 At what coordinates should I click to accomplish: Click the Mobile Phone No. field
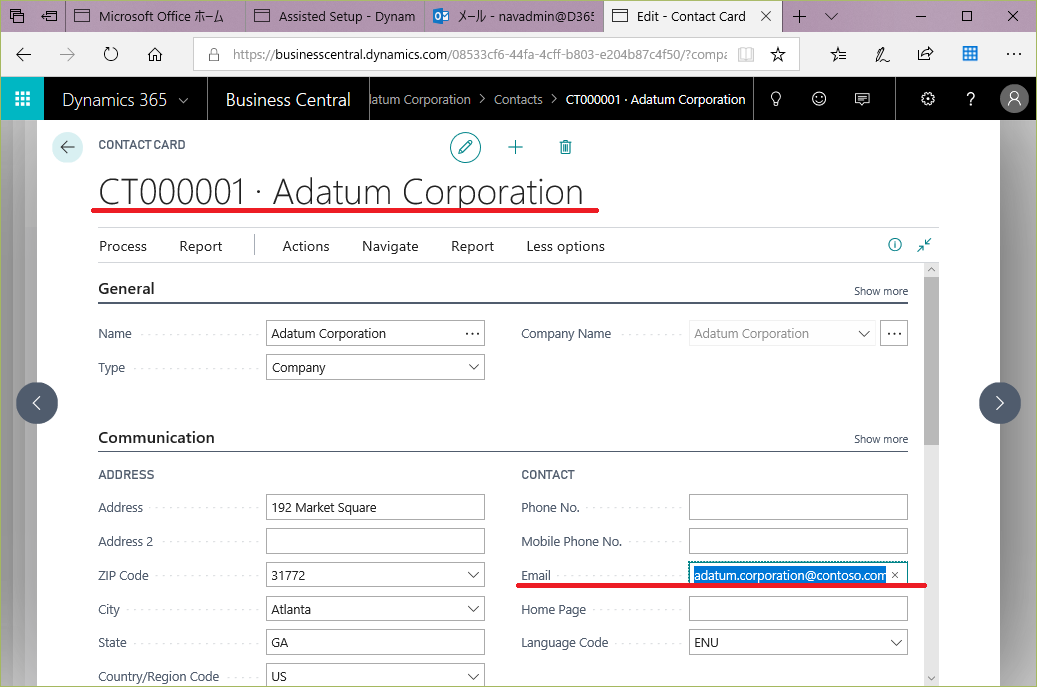(798, 541)
